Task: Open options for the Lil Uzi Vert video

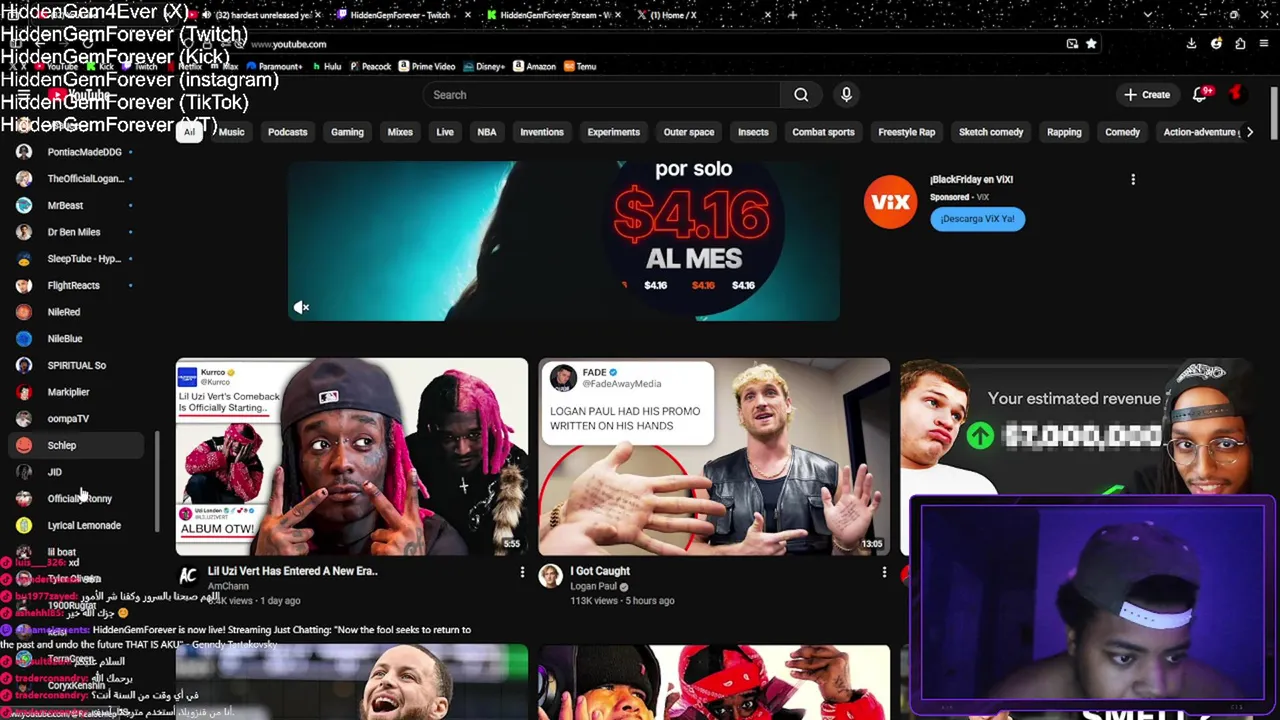Action: (522, 572)
